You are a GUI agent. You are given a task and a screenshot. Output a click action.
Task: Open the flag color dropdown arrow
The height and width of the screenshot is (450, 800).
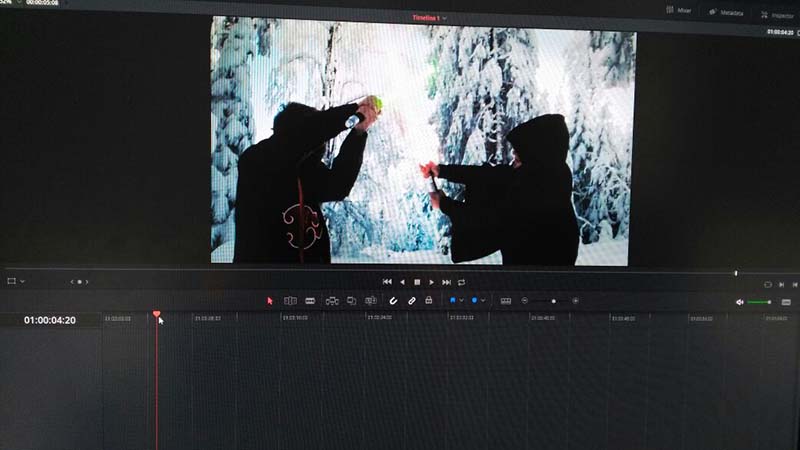(462, 301)
